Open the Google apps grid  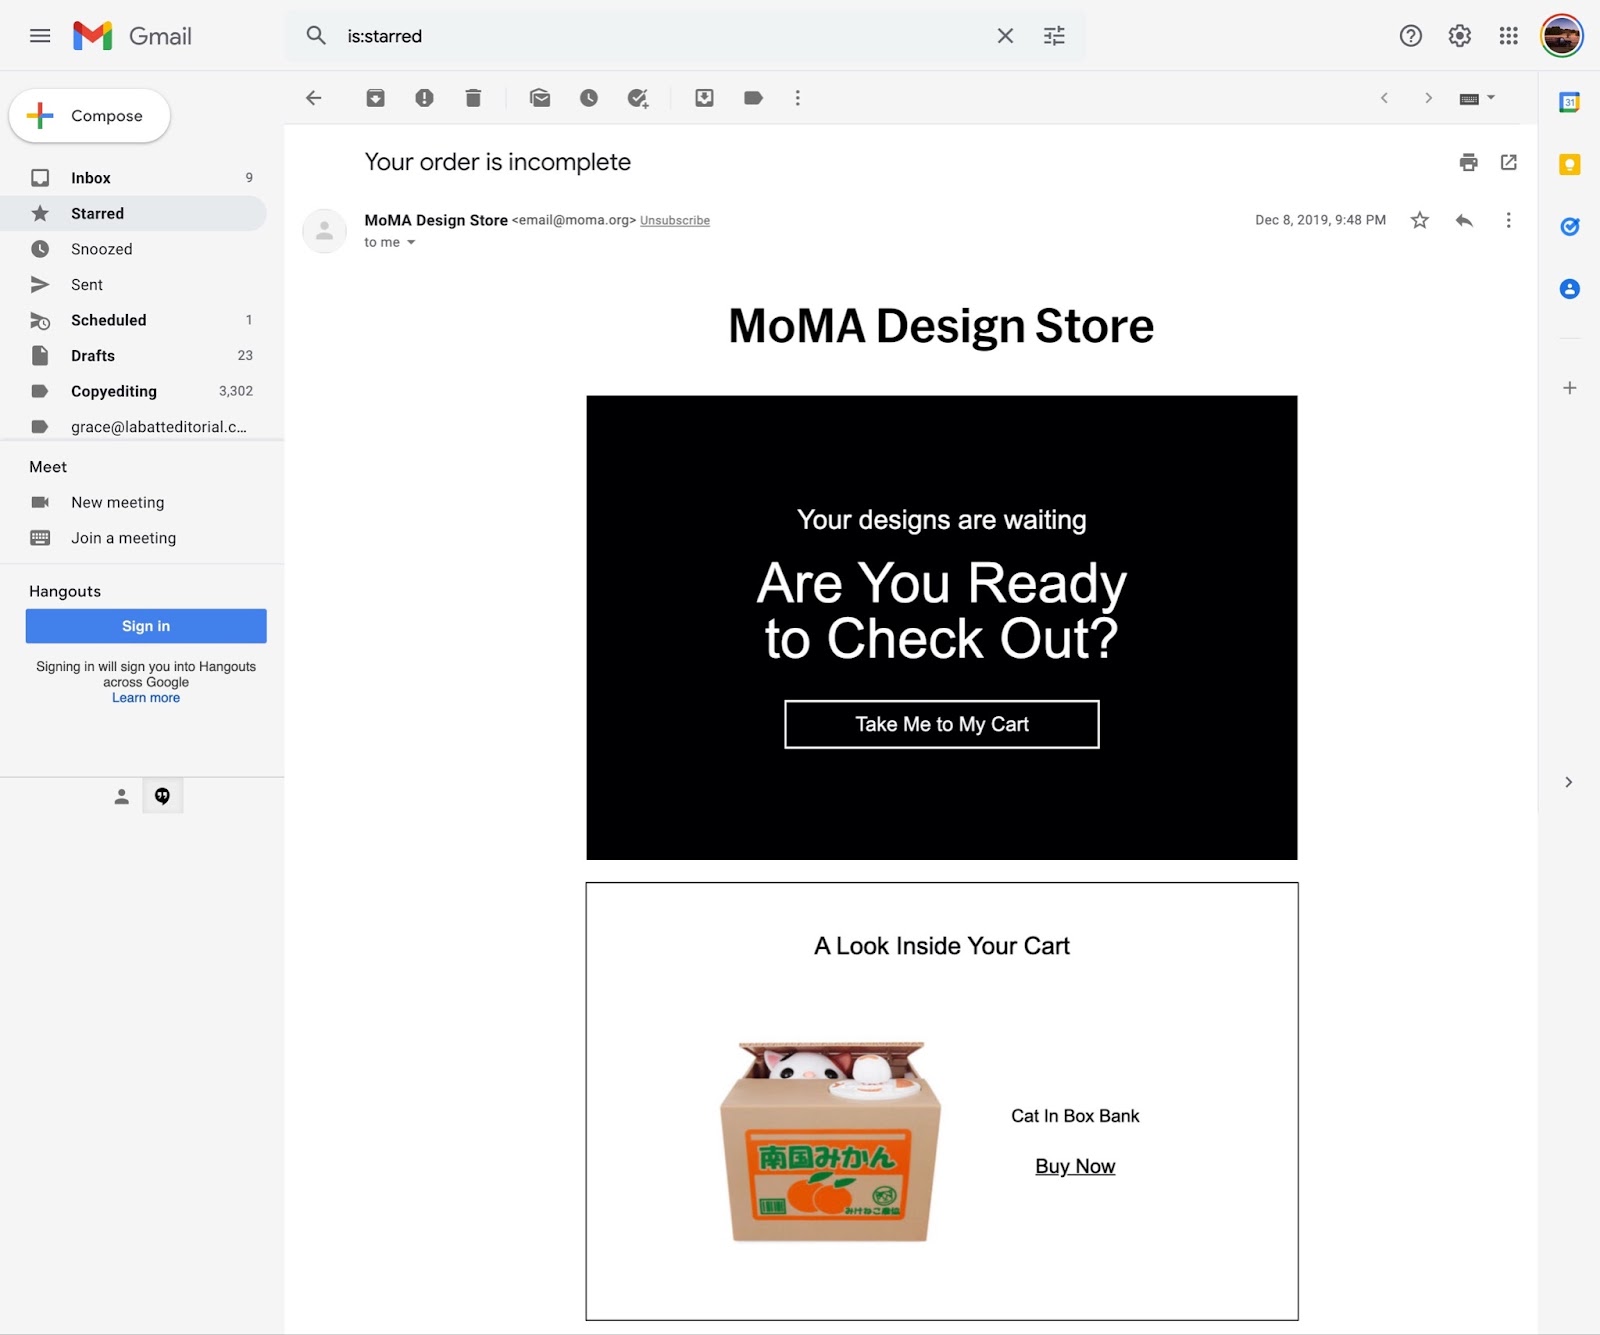[1508, 36]
